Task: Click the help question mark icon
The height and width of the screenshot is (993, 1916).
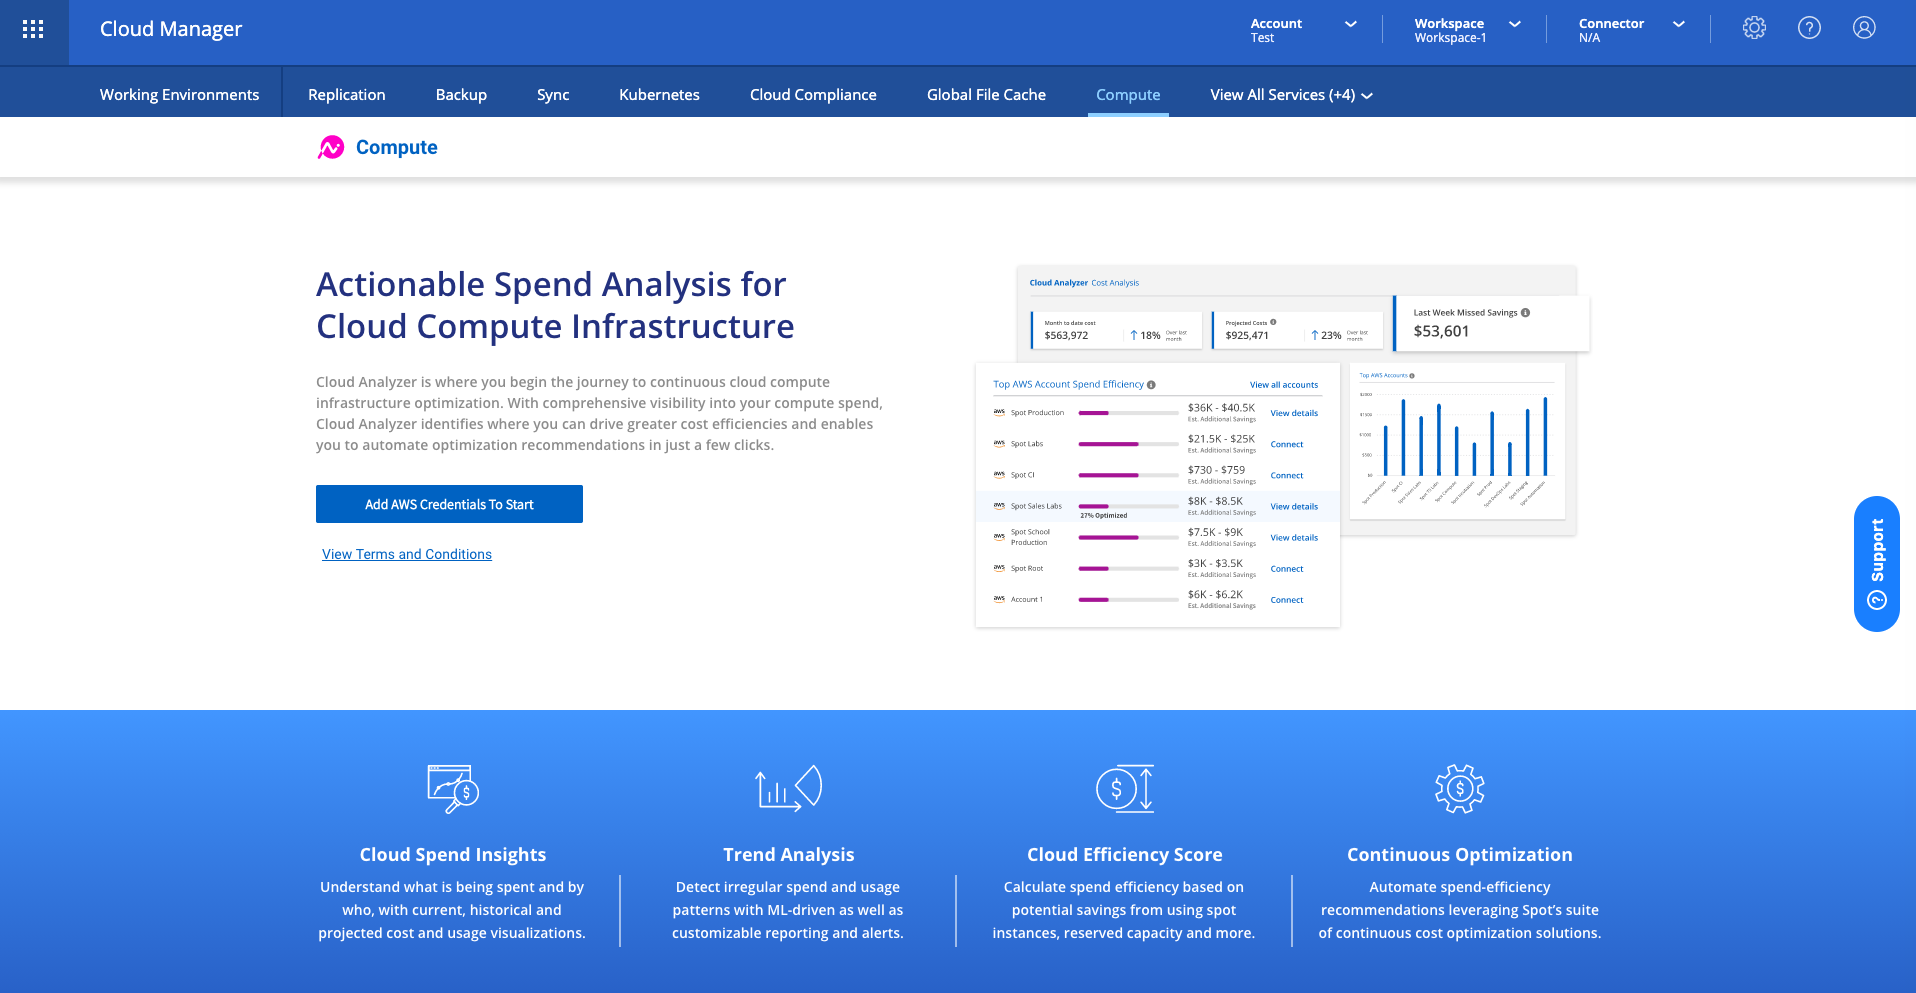Action: click(1809, 28)
